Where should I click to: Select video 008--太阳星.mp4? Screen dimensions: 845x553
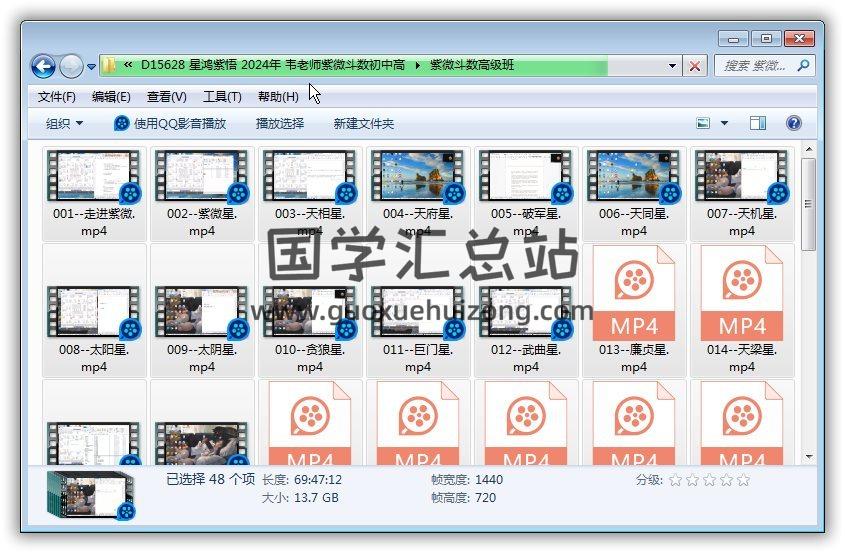click(94, 311)
